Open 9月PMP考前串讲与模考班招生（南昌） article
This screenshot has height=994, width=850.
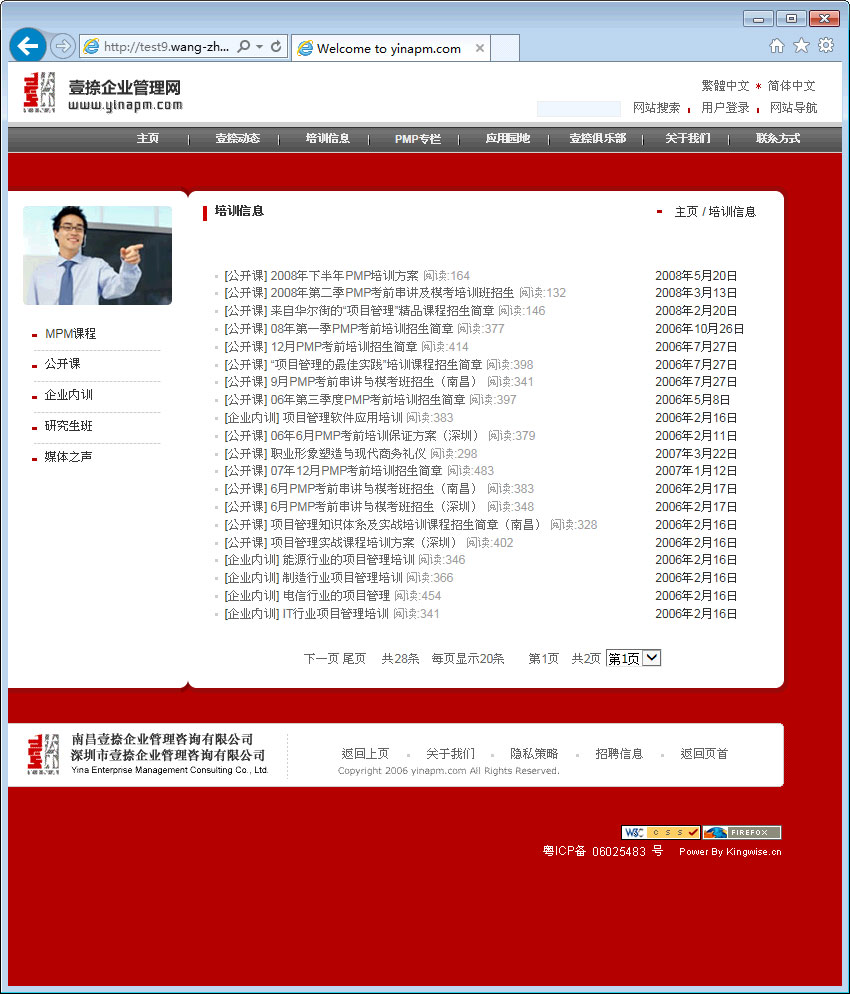click(375, 382)
